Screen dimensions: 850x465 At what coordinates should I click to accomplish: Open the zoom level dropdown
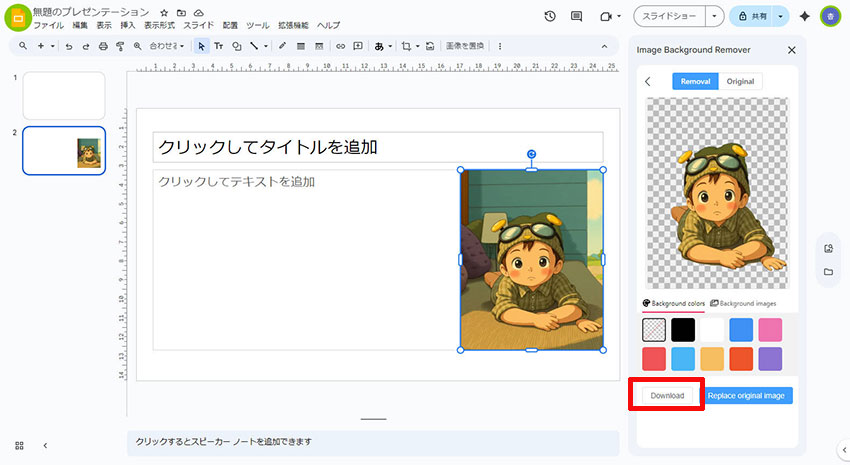tap(166, 46)
